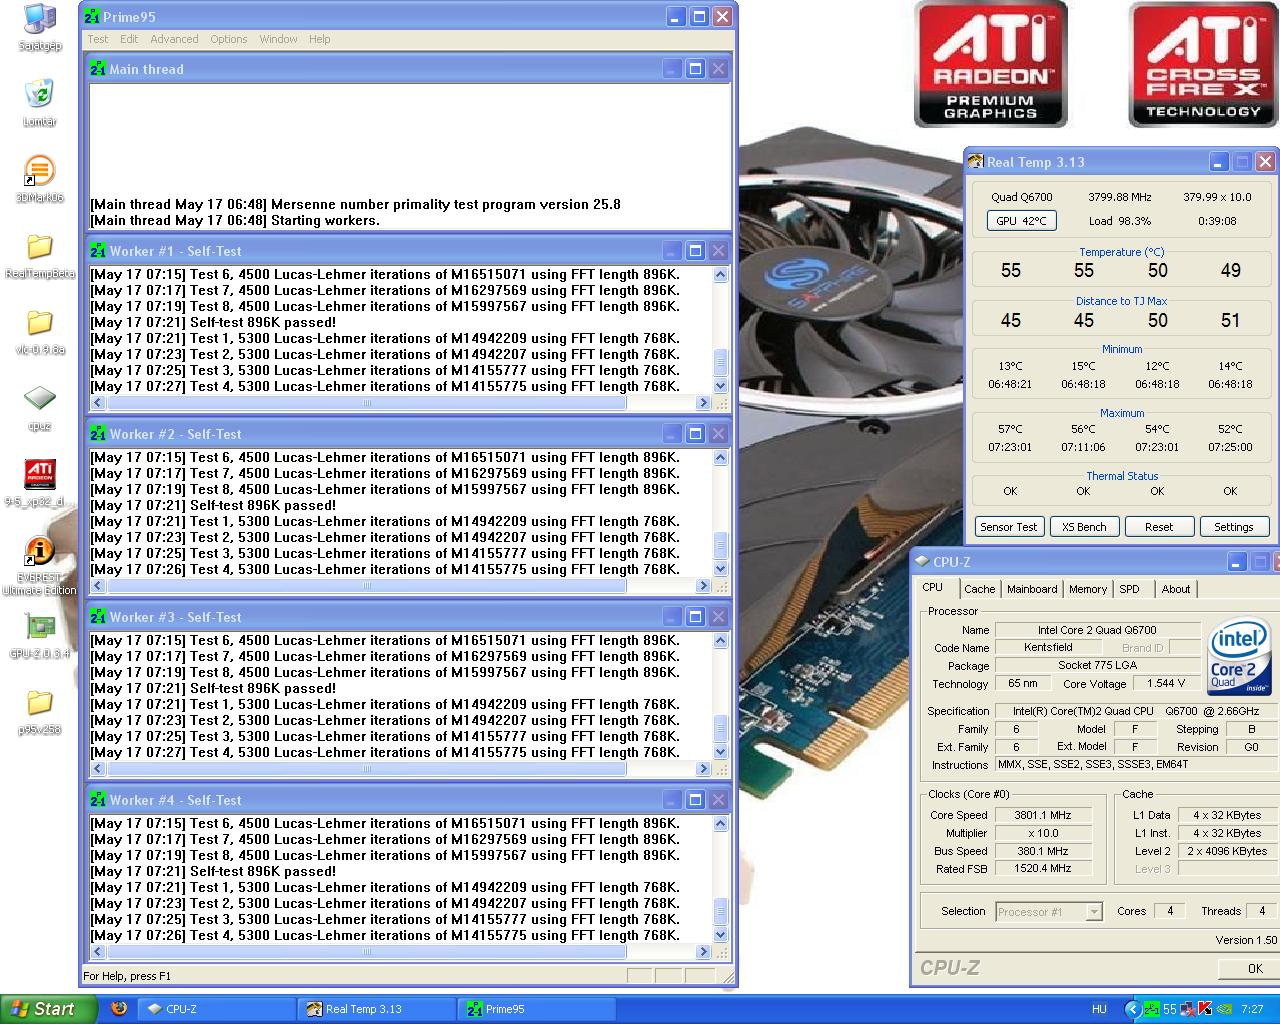This screenshot has height=1024, width=1280.
Task: Open the Kaspersky tray icon
Action: click(1205, 1009)
